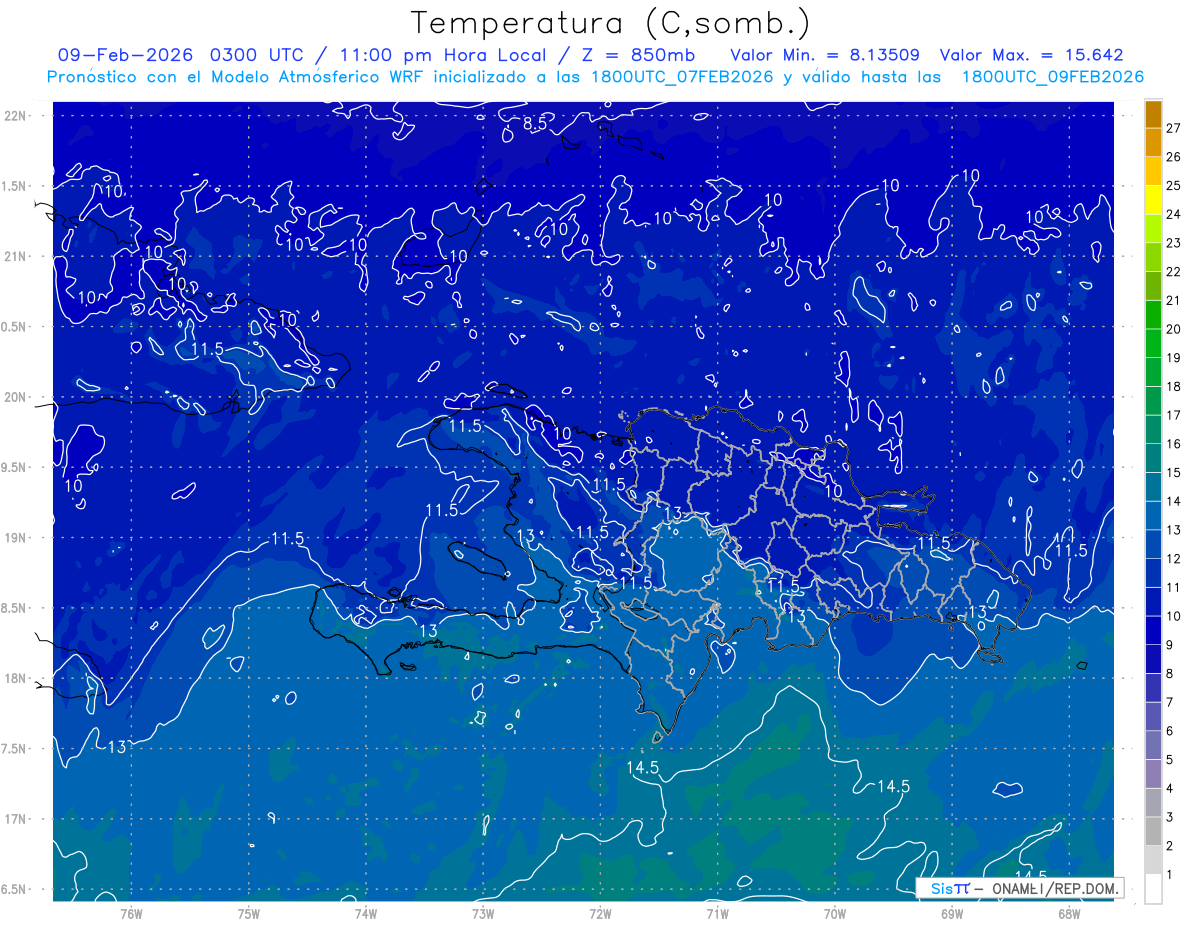This screenshot has width=1200, height=927.
Task: Click the value 5 on the color scale
Action: 1171,760
